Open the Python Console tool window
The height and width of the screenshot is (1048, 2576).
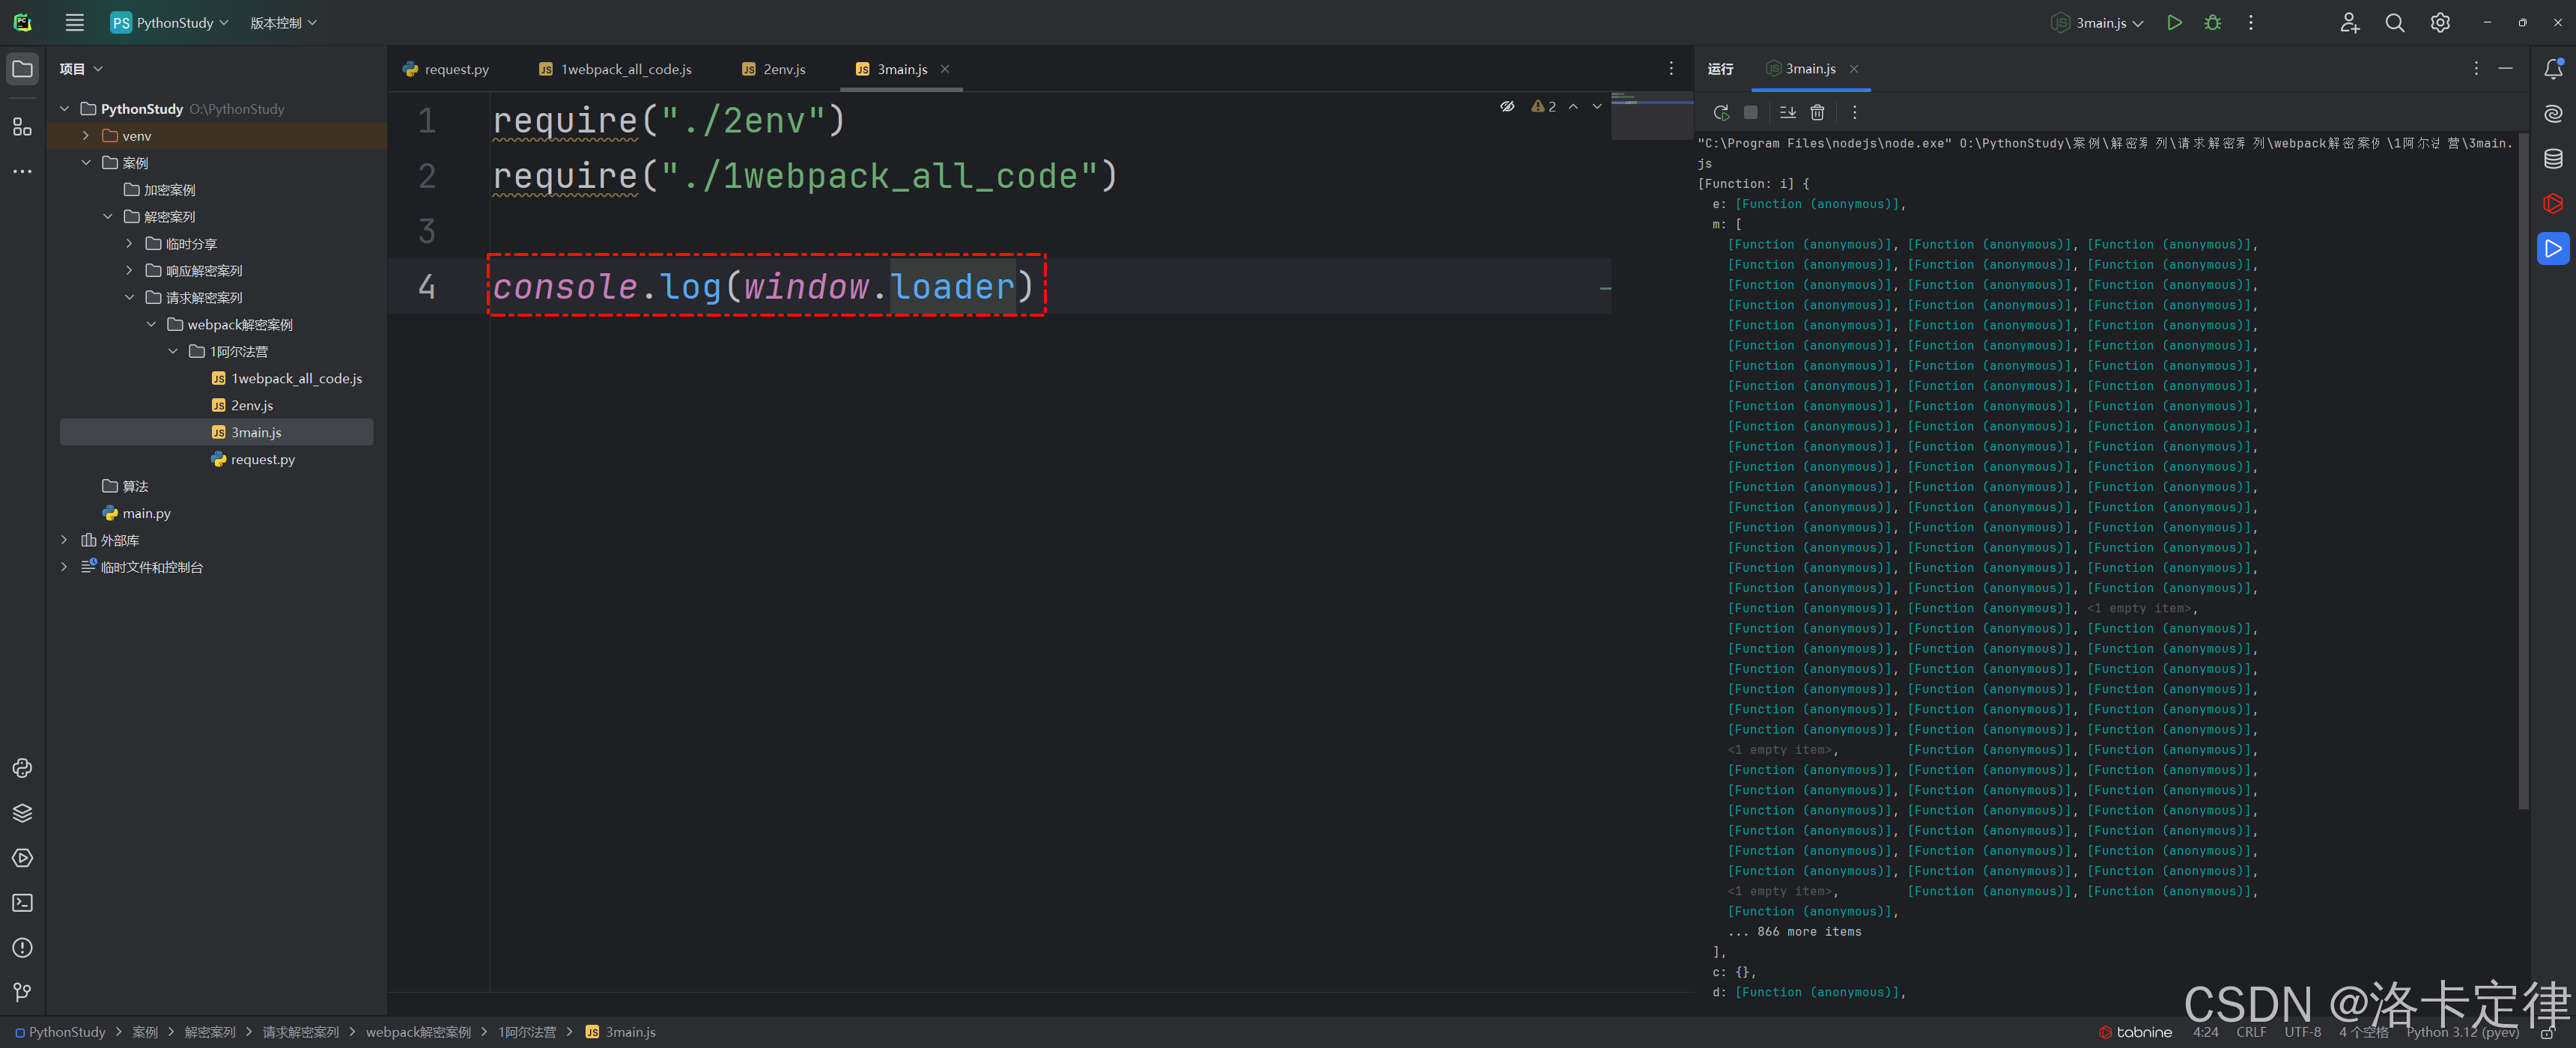pyautogui.click(x=22, y=768)
